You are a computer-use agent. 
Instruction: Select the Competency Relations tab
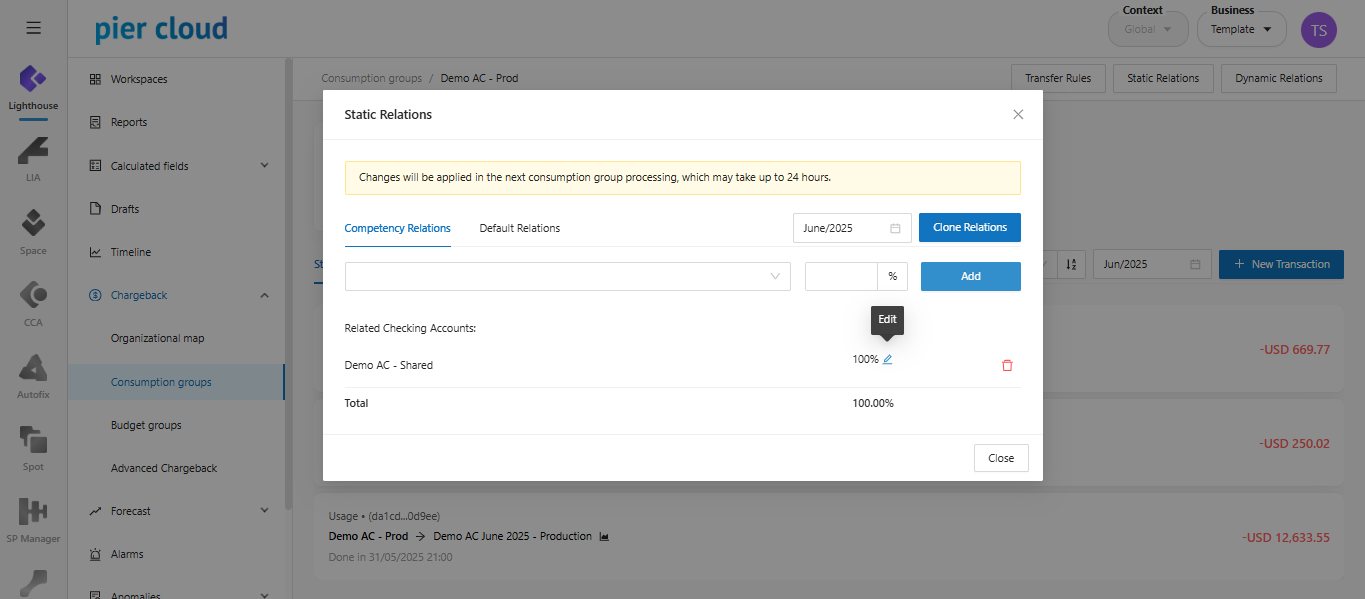click(397, 228)
